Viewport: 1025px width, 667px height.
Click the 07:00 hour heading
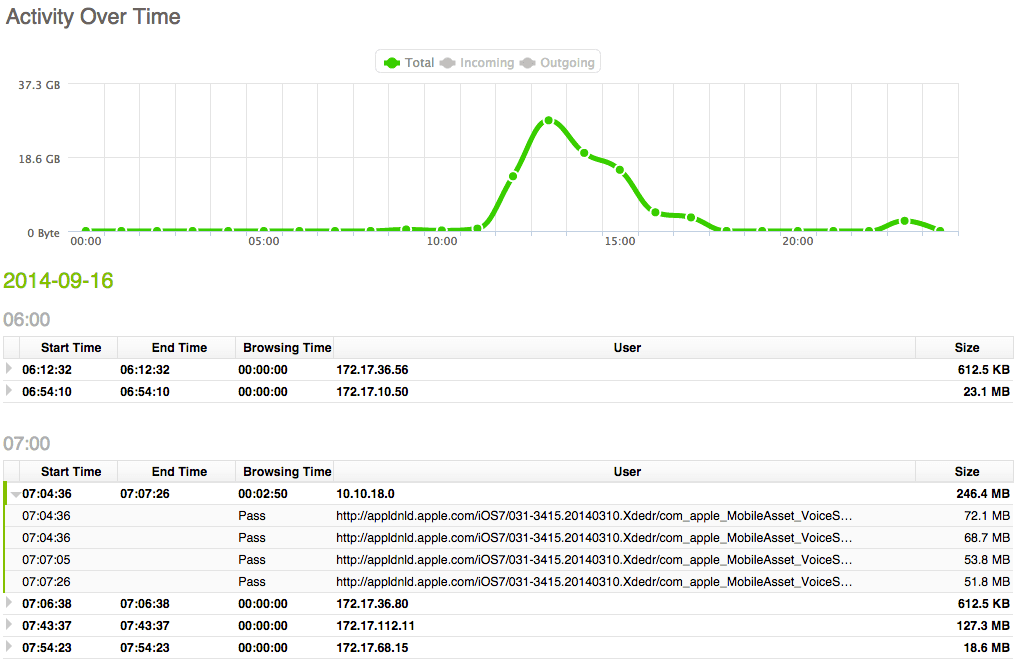(27, 444)
